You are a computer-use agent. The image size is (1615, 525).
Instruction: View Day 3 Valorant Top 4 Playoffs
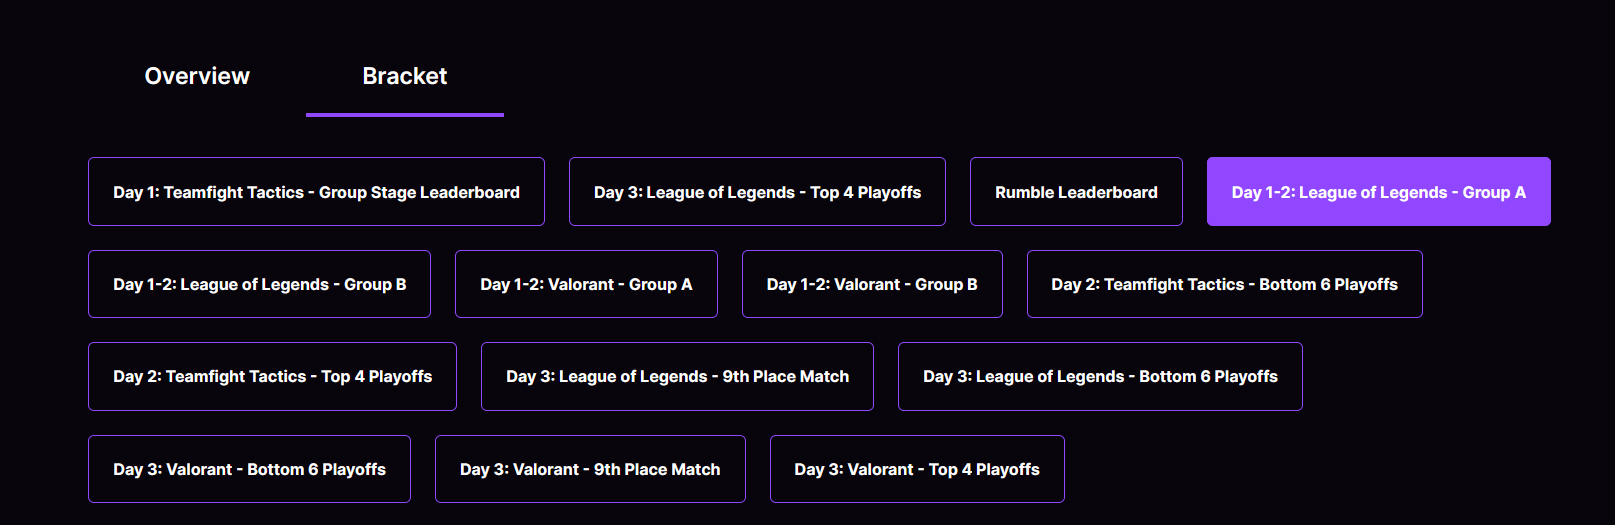tap(917, 469)
